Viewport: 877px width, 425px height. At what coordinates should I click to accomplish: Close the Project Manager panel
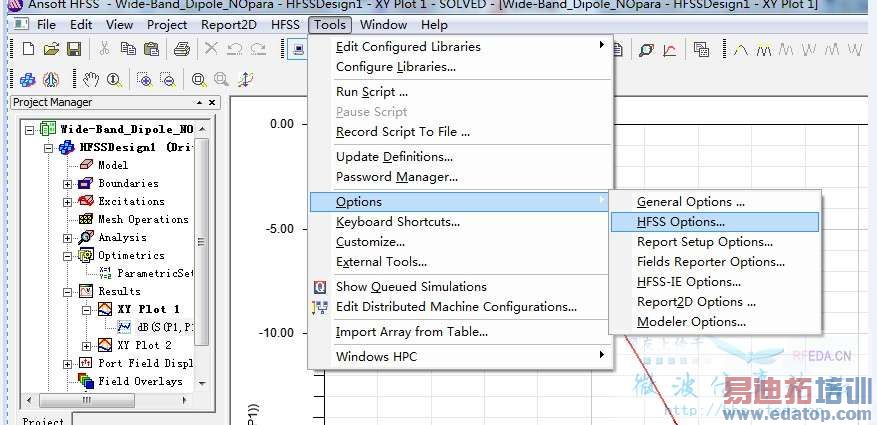(x=212, y=102)
